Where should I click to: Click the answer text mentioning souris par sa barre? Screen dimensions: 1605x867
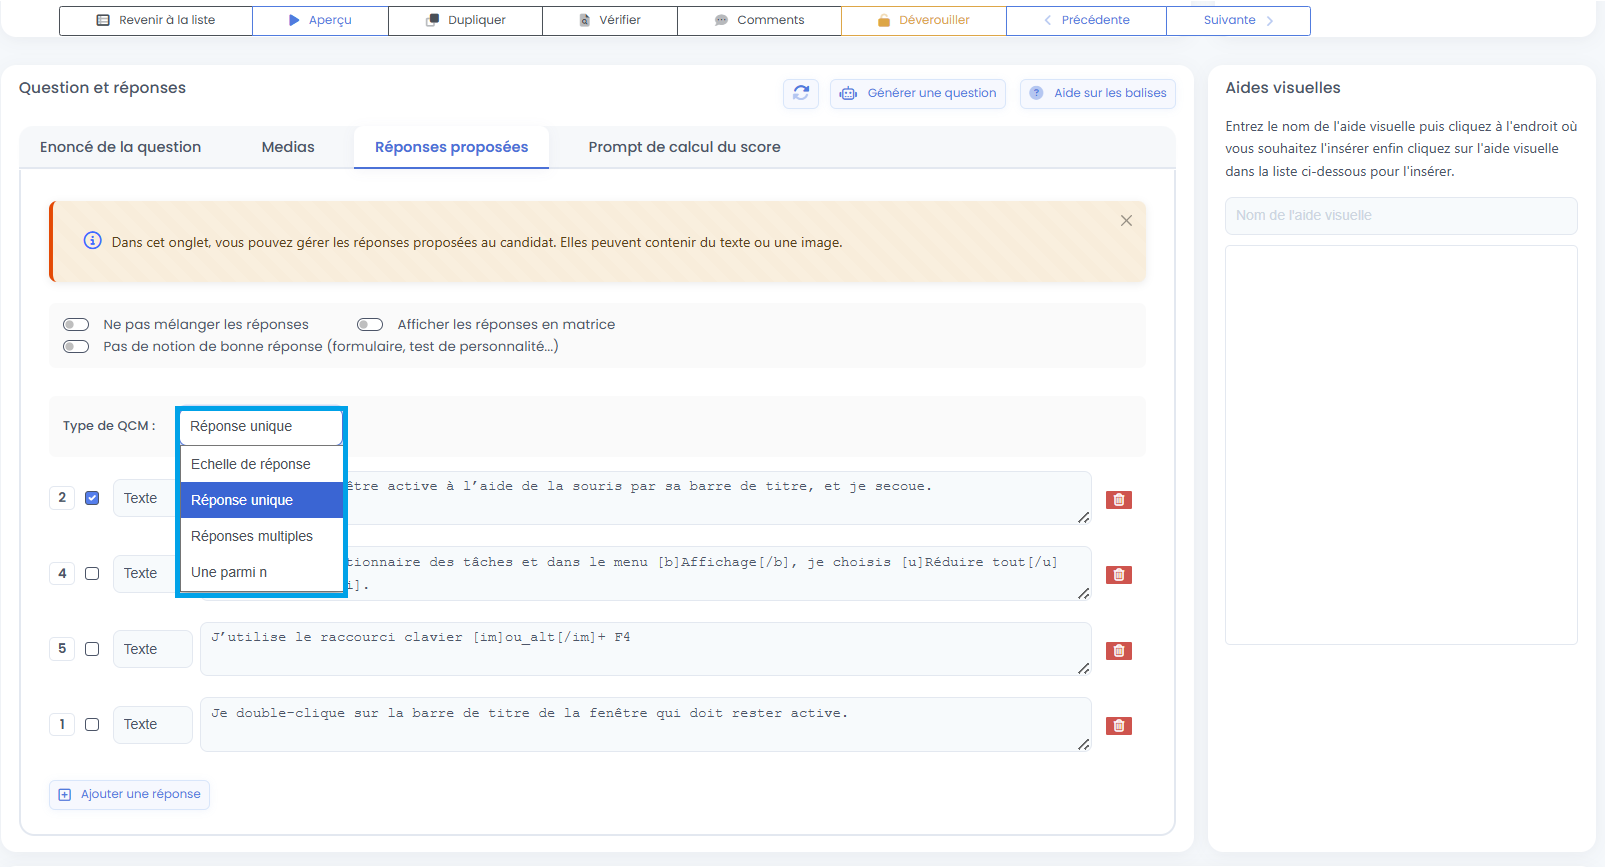(x=718, y=498)
